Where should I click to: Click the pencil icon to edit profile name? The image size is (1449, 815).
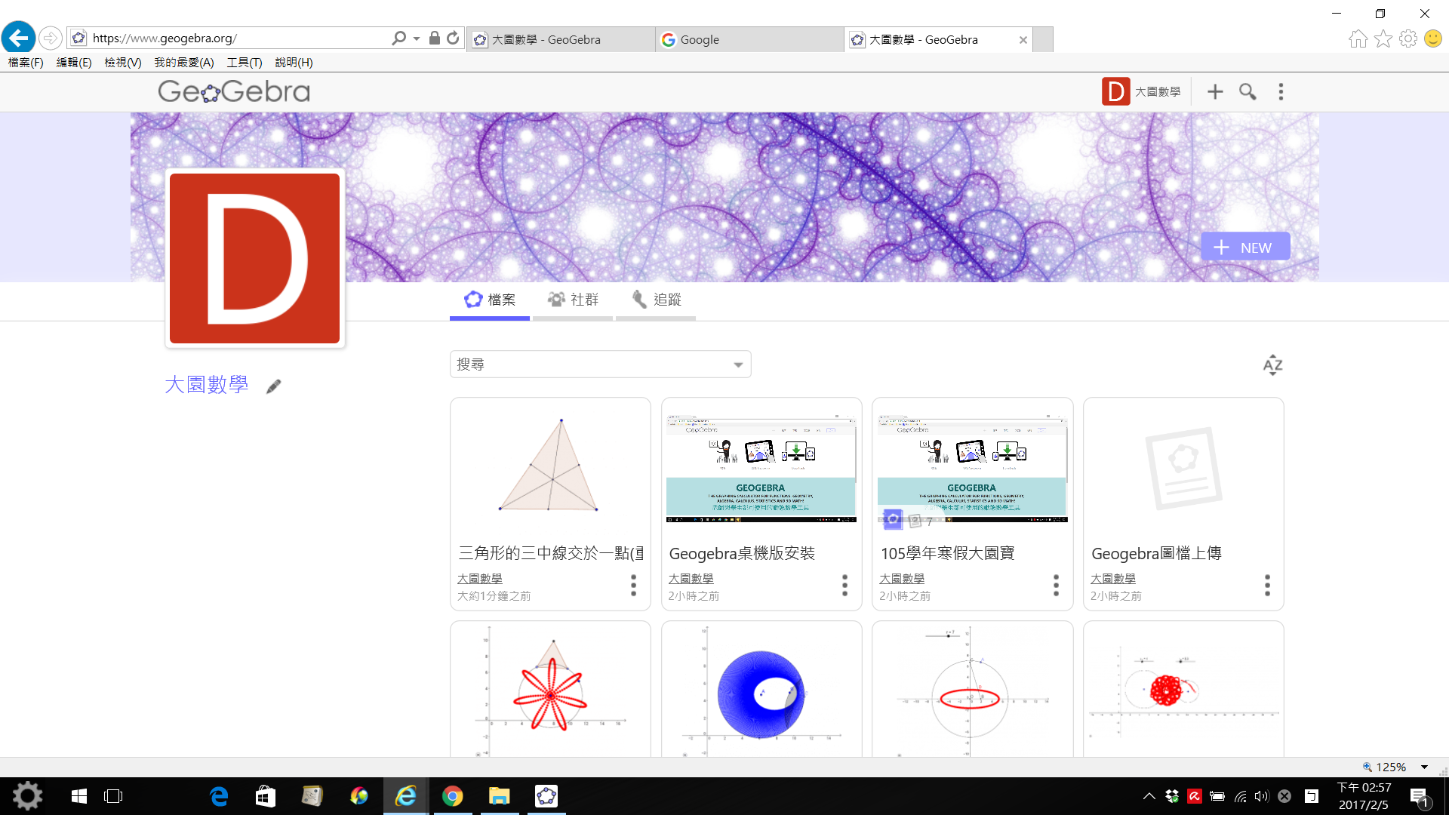click(273, 386)
